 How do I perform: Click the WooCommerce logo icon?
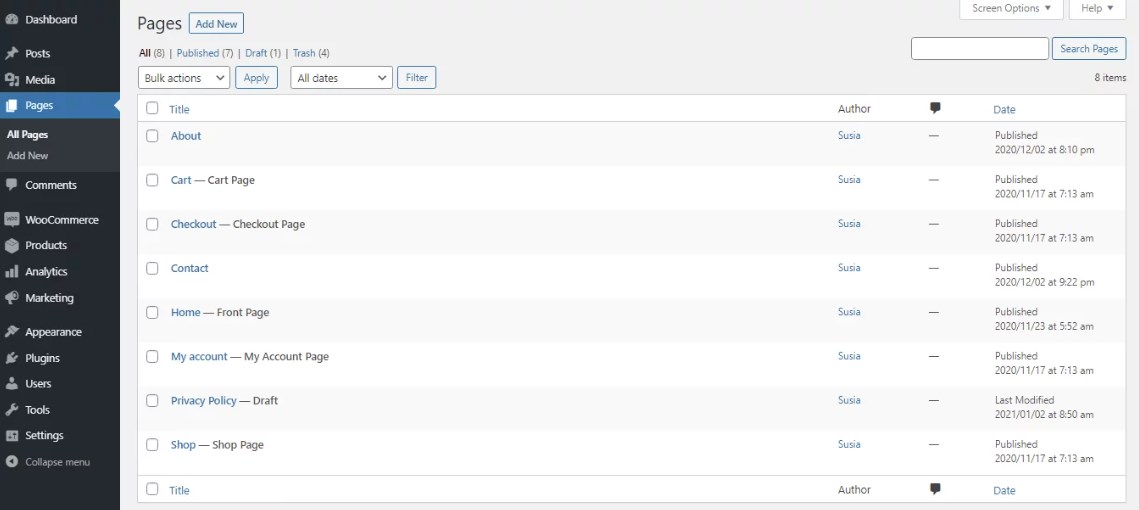click(12, 220)
